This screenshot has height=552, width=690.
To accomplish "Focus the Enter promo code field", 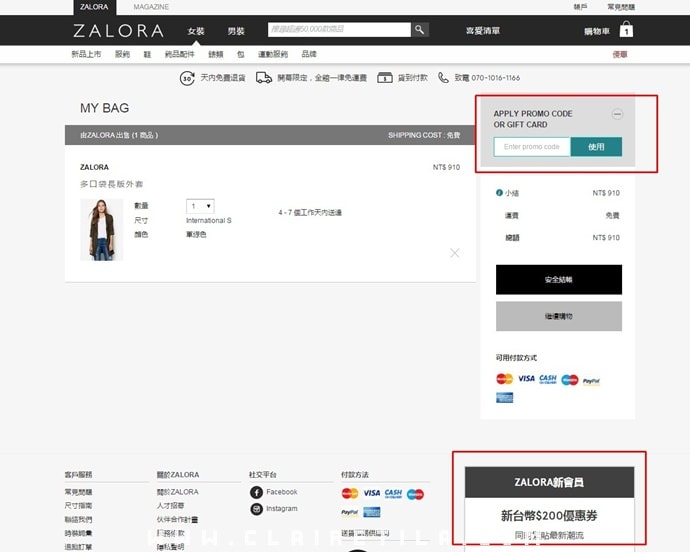I will tap(532, 147).
